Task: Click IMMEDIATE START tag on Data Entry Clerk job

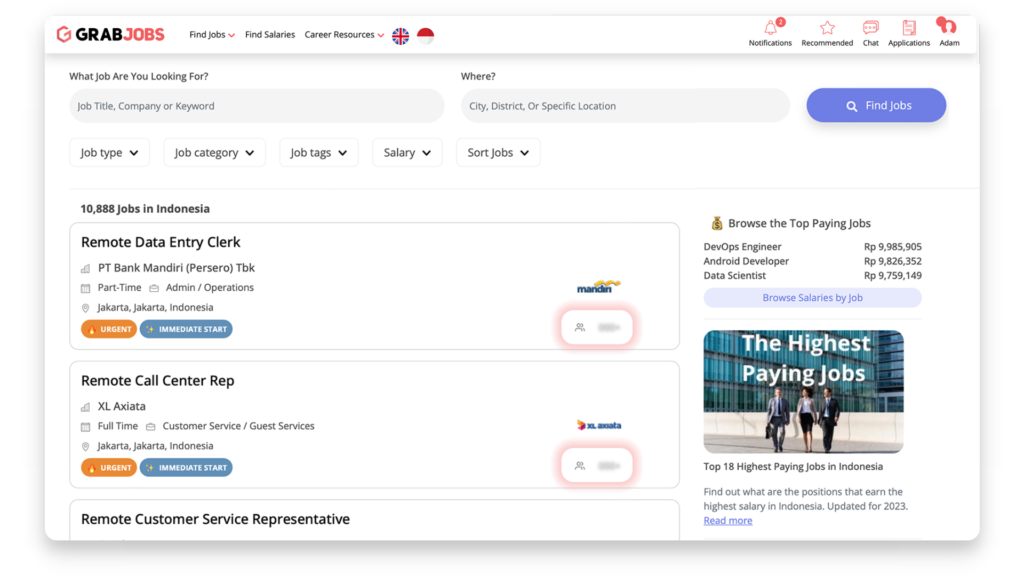Action: click(186, 329)
